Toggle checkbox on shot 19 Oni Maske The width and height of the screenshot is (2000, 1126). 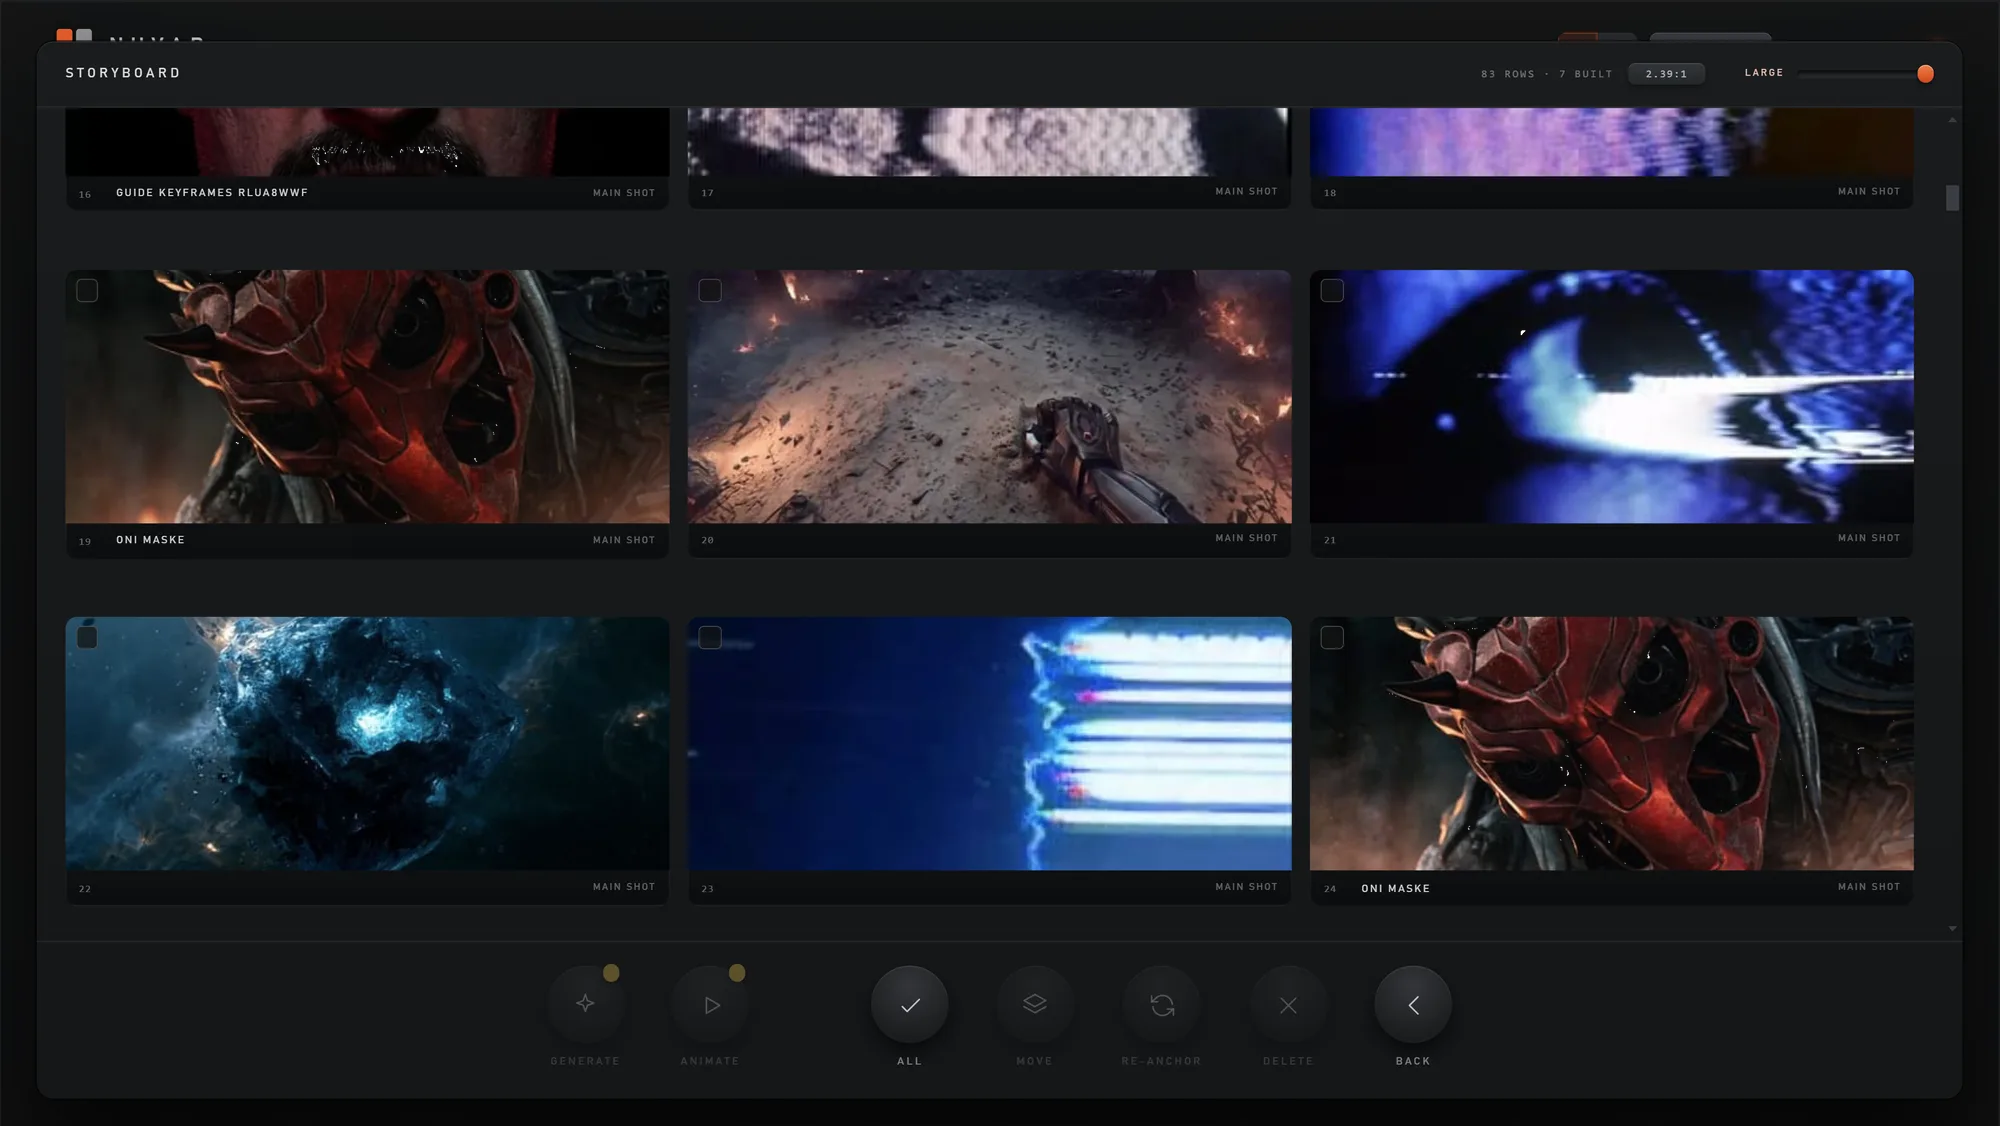[x=87, y=290]
